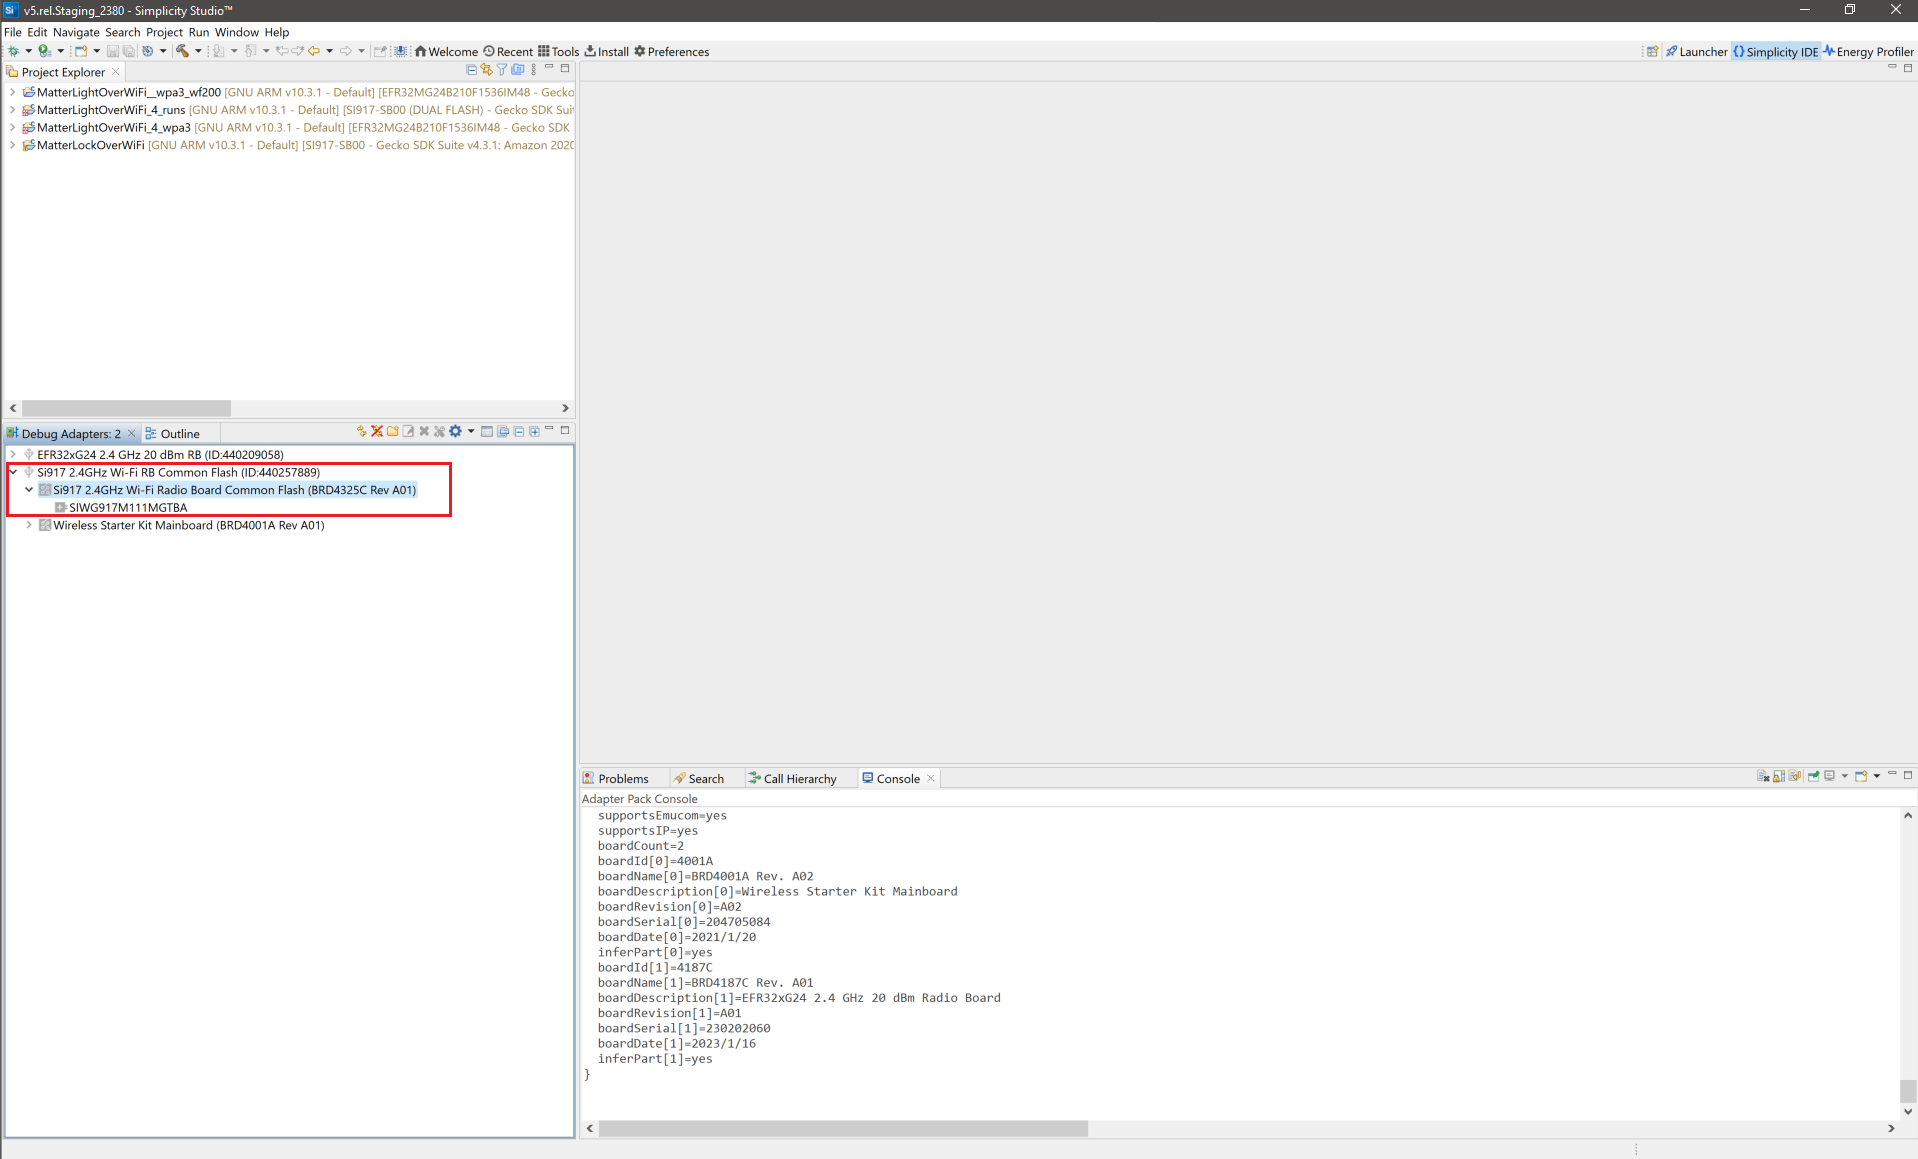1918x1159 pixels.
Task: Click the collapse all icon in Project Explorer
Action: tap(471, 70)
